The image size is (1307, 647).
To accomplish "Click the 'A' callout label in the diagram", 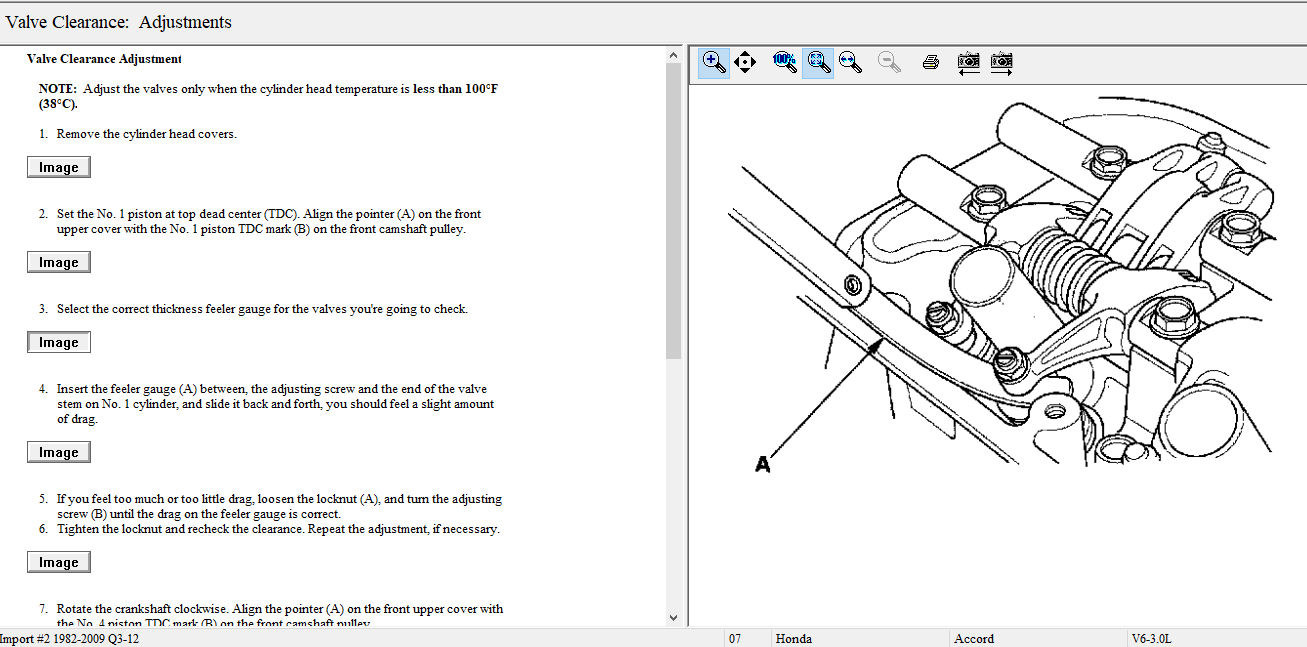I will [763, 464].
